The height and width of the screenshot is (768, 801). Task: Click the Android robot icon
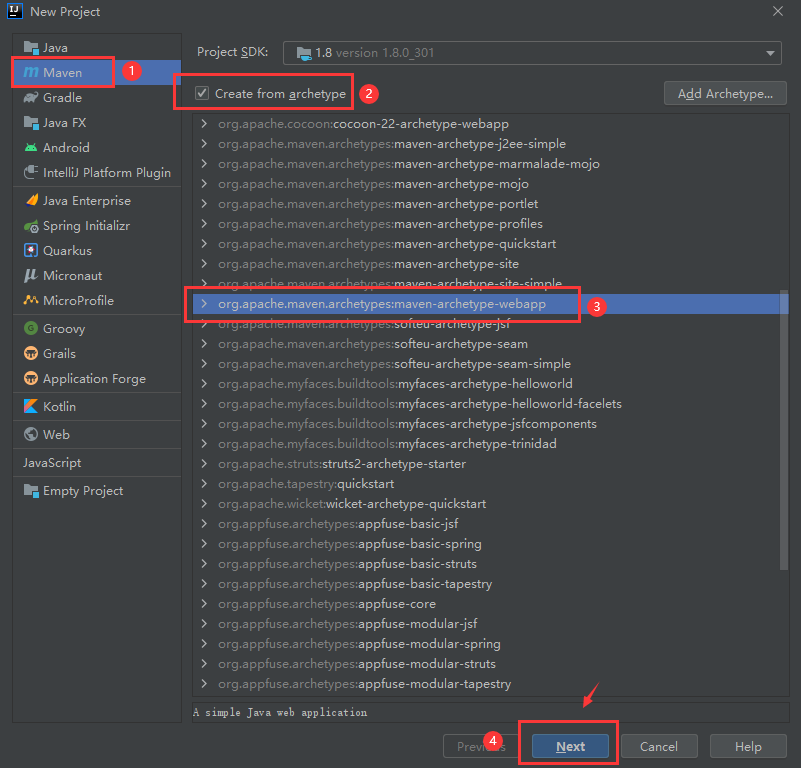point(31,148)
